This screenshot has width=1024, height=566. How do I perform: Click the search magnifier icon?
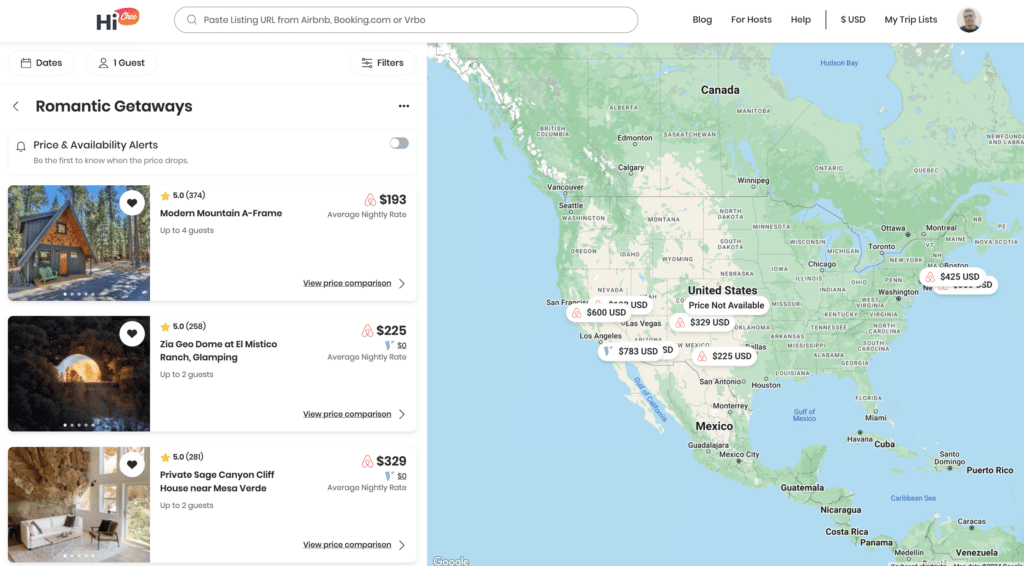192,20
